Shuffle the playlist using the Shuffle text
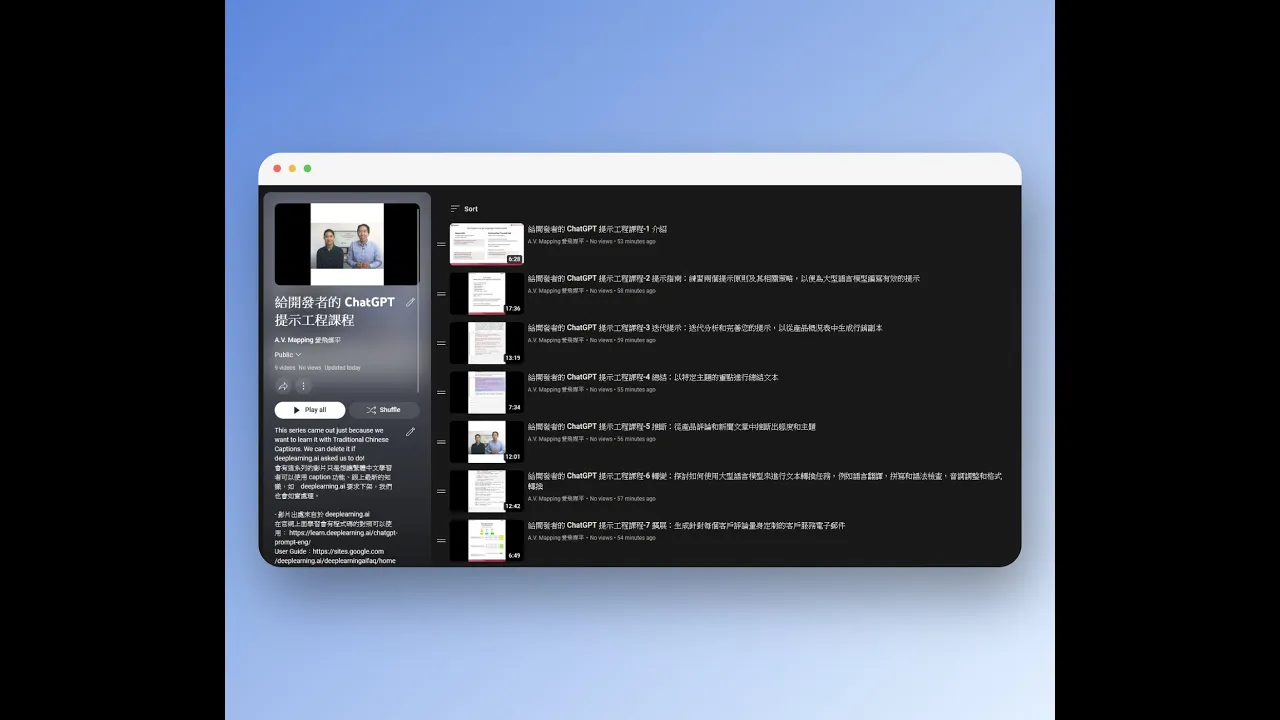Image resolution: width=1280 pixels, height=720 pixels. [390, 410]
